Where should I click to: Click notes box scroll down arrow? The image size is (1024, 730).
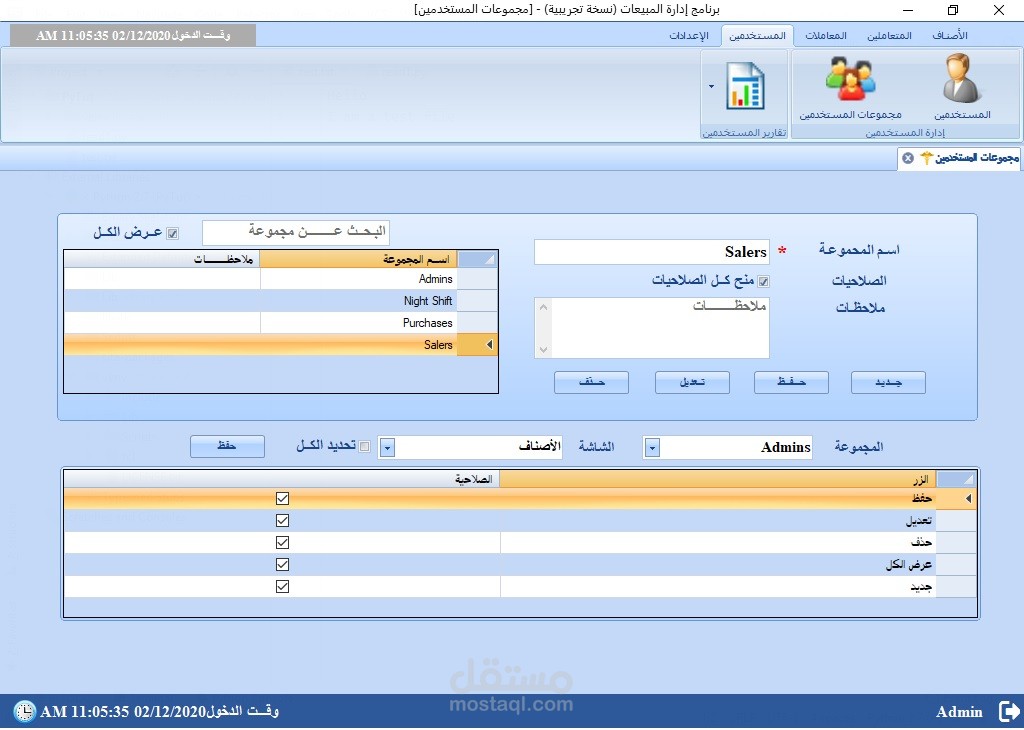pyautogui.click(x=543, y=349)
